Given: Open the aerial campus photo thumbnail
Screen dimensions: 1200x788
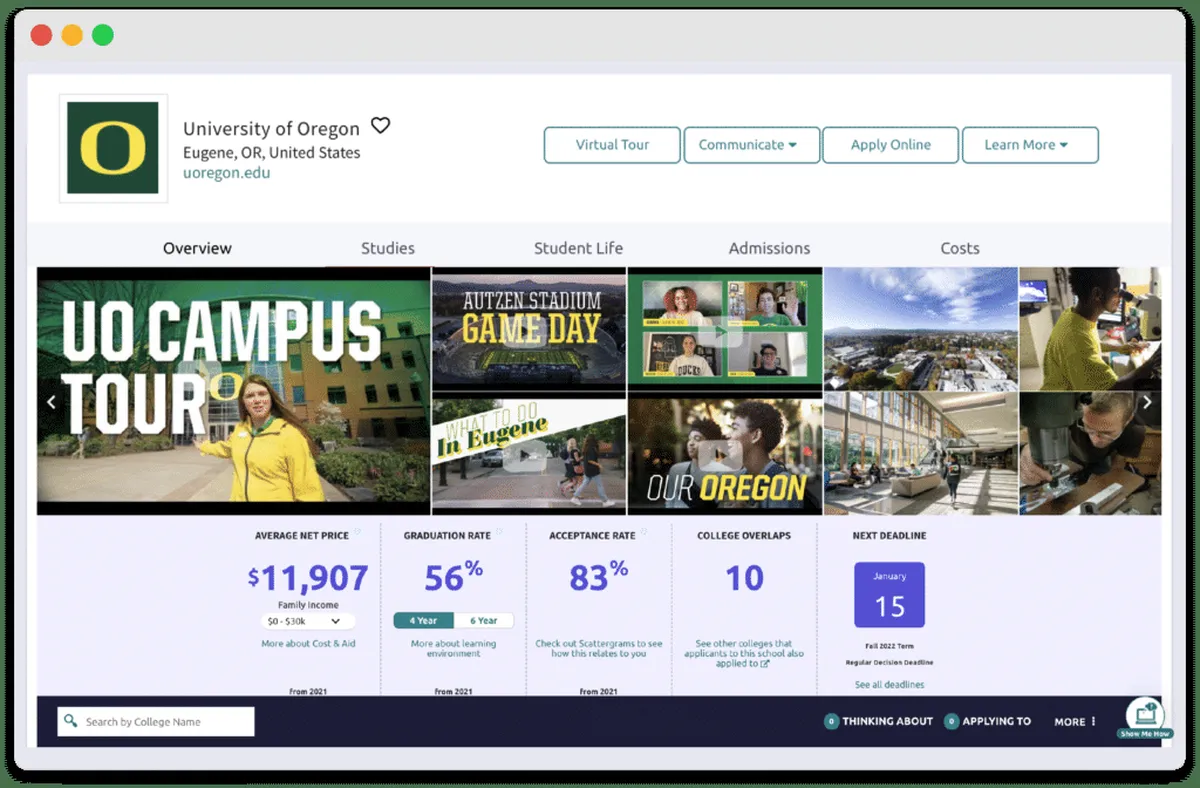Looking at the screenshot, I should (x=920, y=328).
